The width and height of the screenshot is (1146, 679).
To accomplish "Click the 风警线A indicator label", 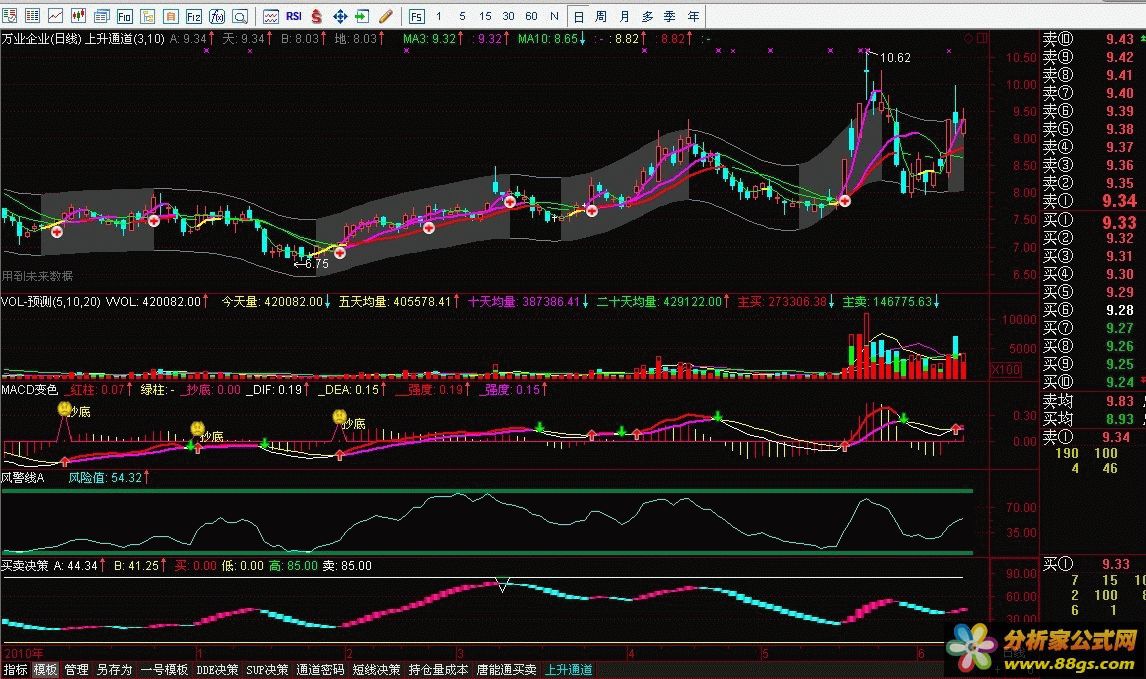I will pos(23,477).
